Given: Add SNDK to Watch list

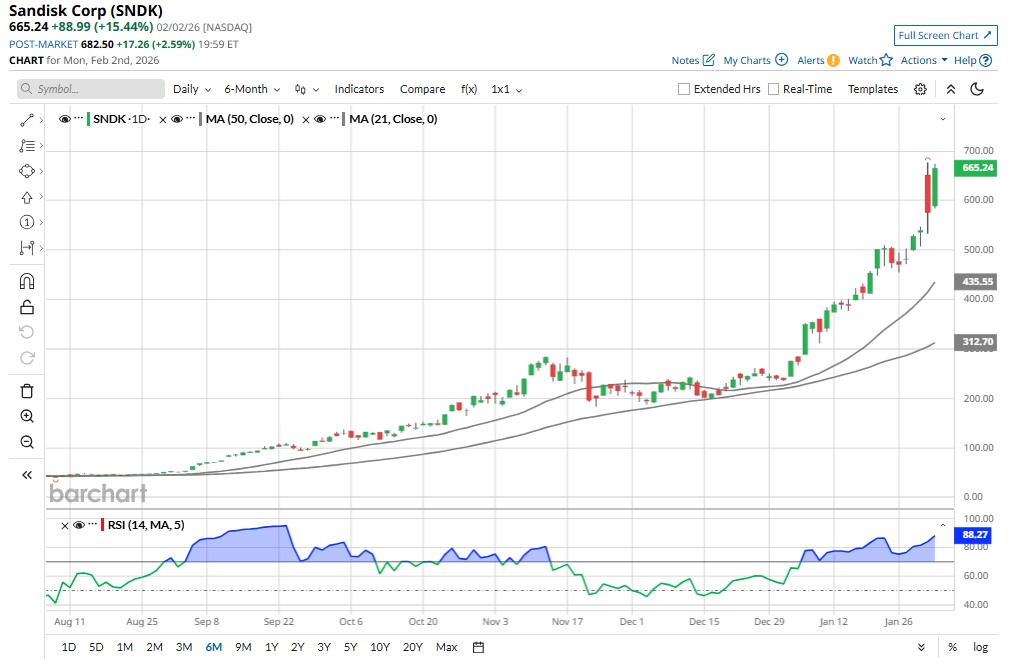Looking at the screenshot, I should pos(870,60).
